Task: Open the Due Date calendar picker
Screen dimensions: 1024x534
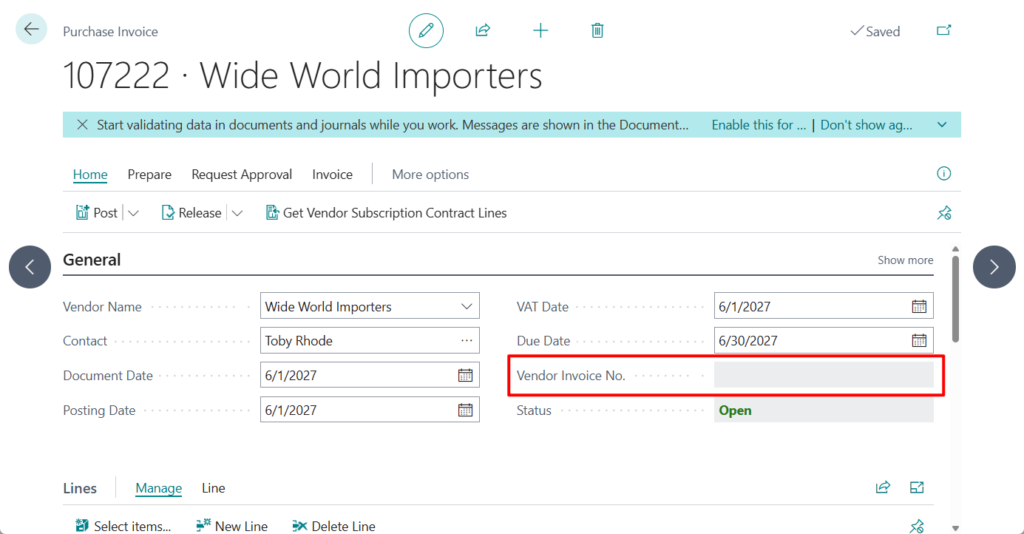Action: point(919,341)
